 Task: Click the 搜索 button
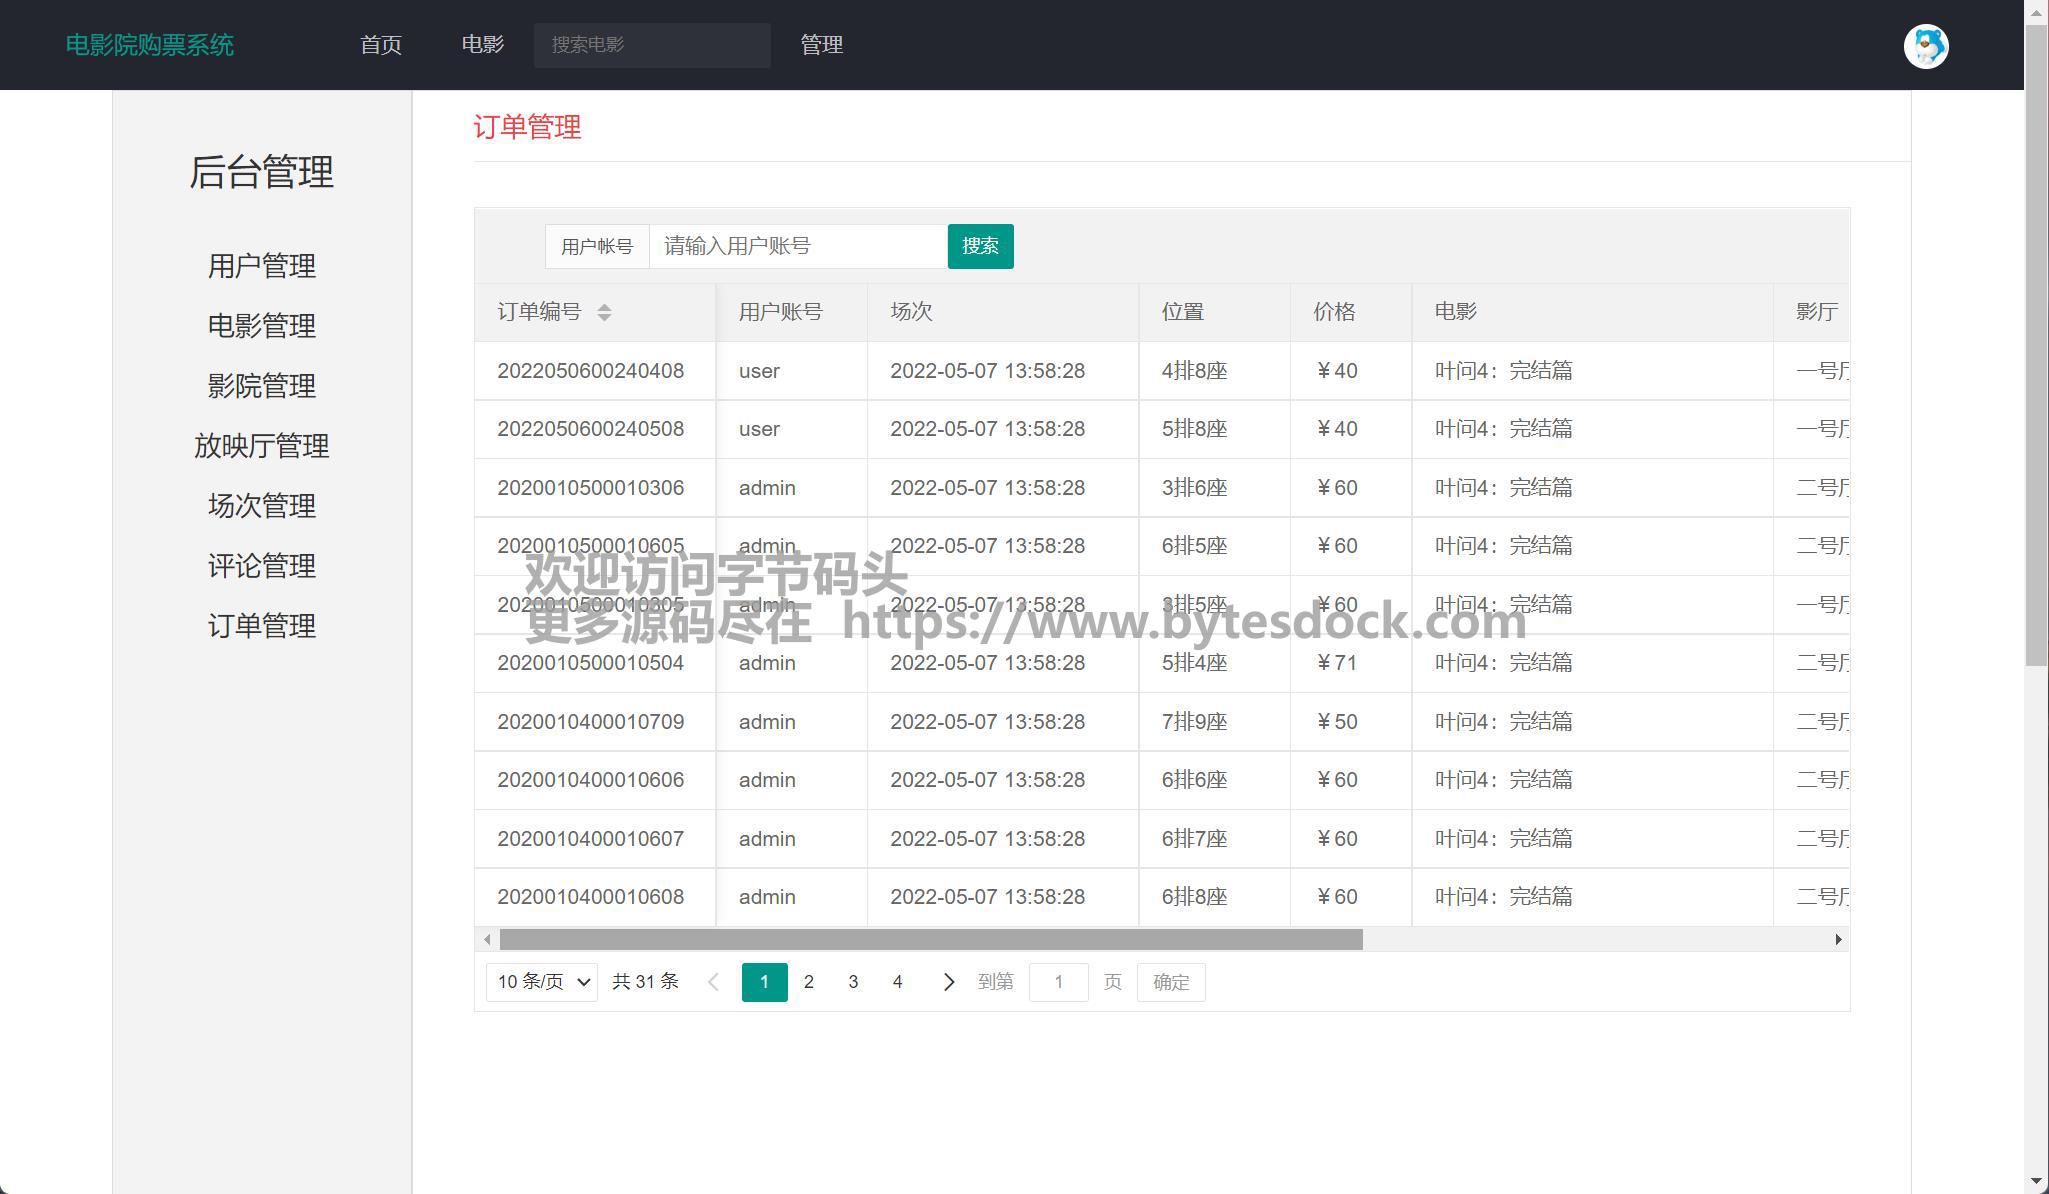coord(979,246)
